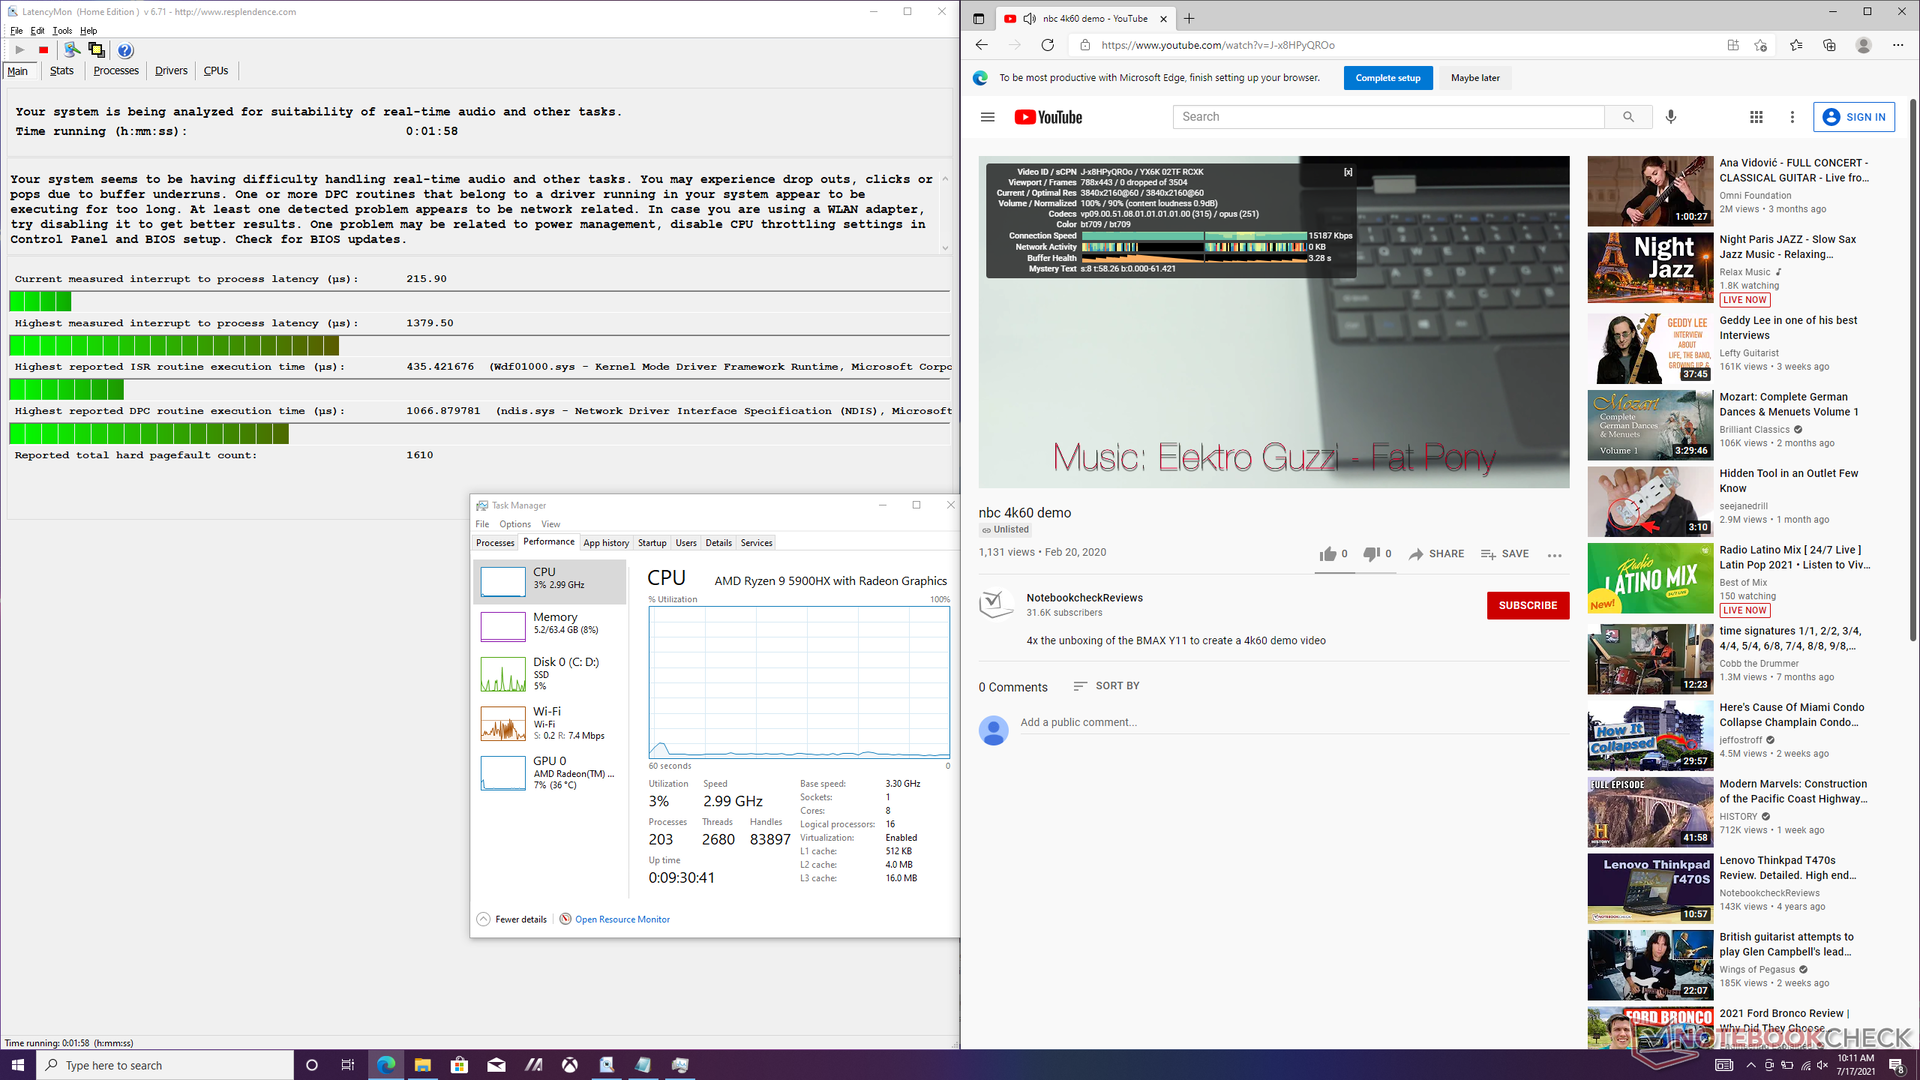This screenshot has width=1920, height=1080.
Task: Click the Open Resource Monitor link
Action: coord(622,919)
